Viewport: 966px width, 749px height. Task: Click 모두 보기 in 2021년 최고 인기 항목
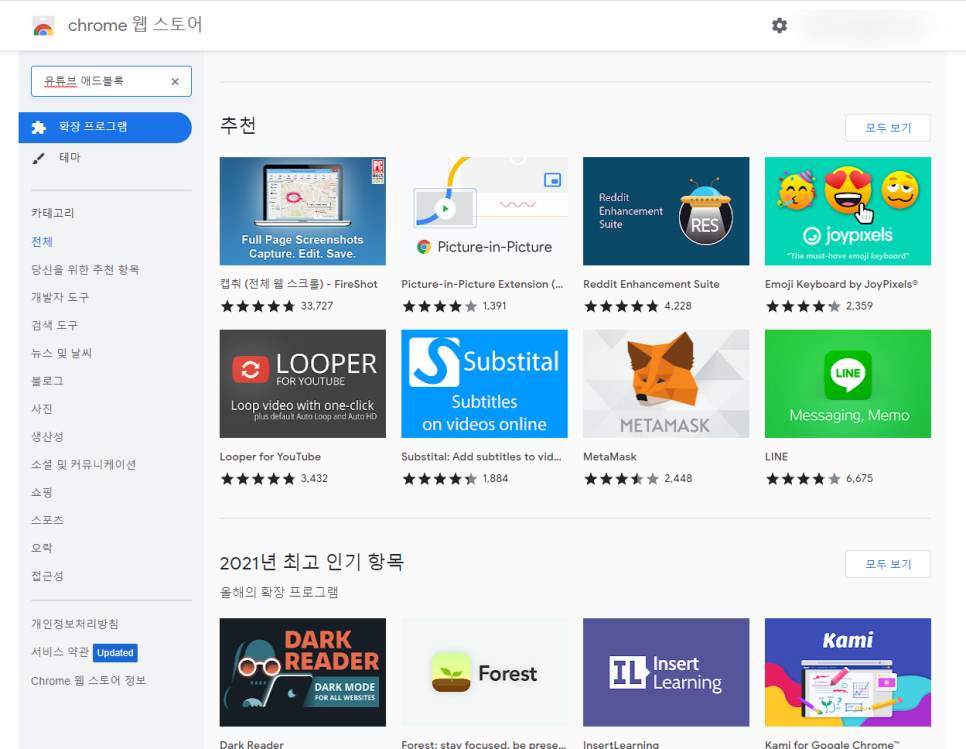(x=888, y=564)
